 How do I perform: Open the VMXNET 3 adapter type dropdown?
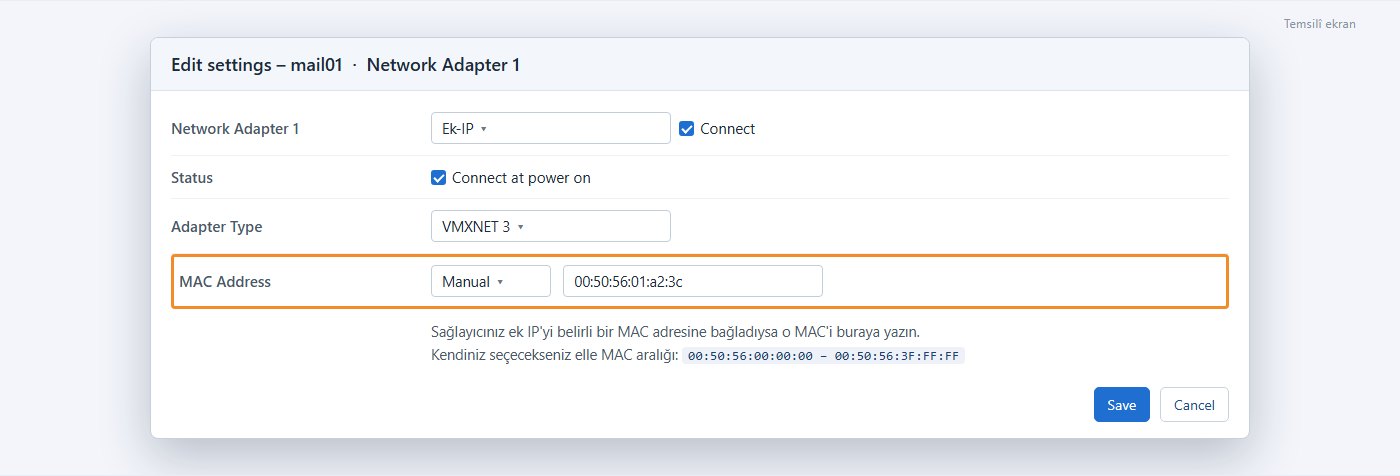pyautogui.click(x=550, y=226)
